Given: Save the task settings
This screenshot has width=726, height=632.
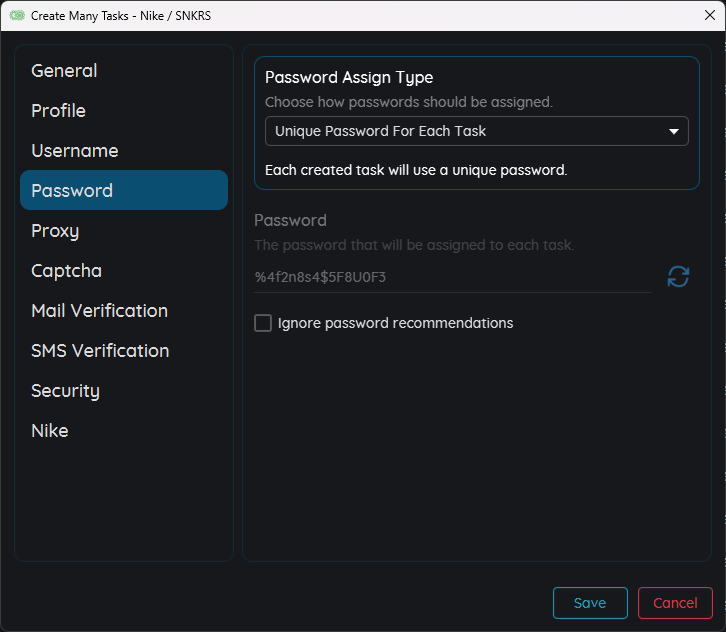Looking at the screenshot, I should tap(590, 603).
